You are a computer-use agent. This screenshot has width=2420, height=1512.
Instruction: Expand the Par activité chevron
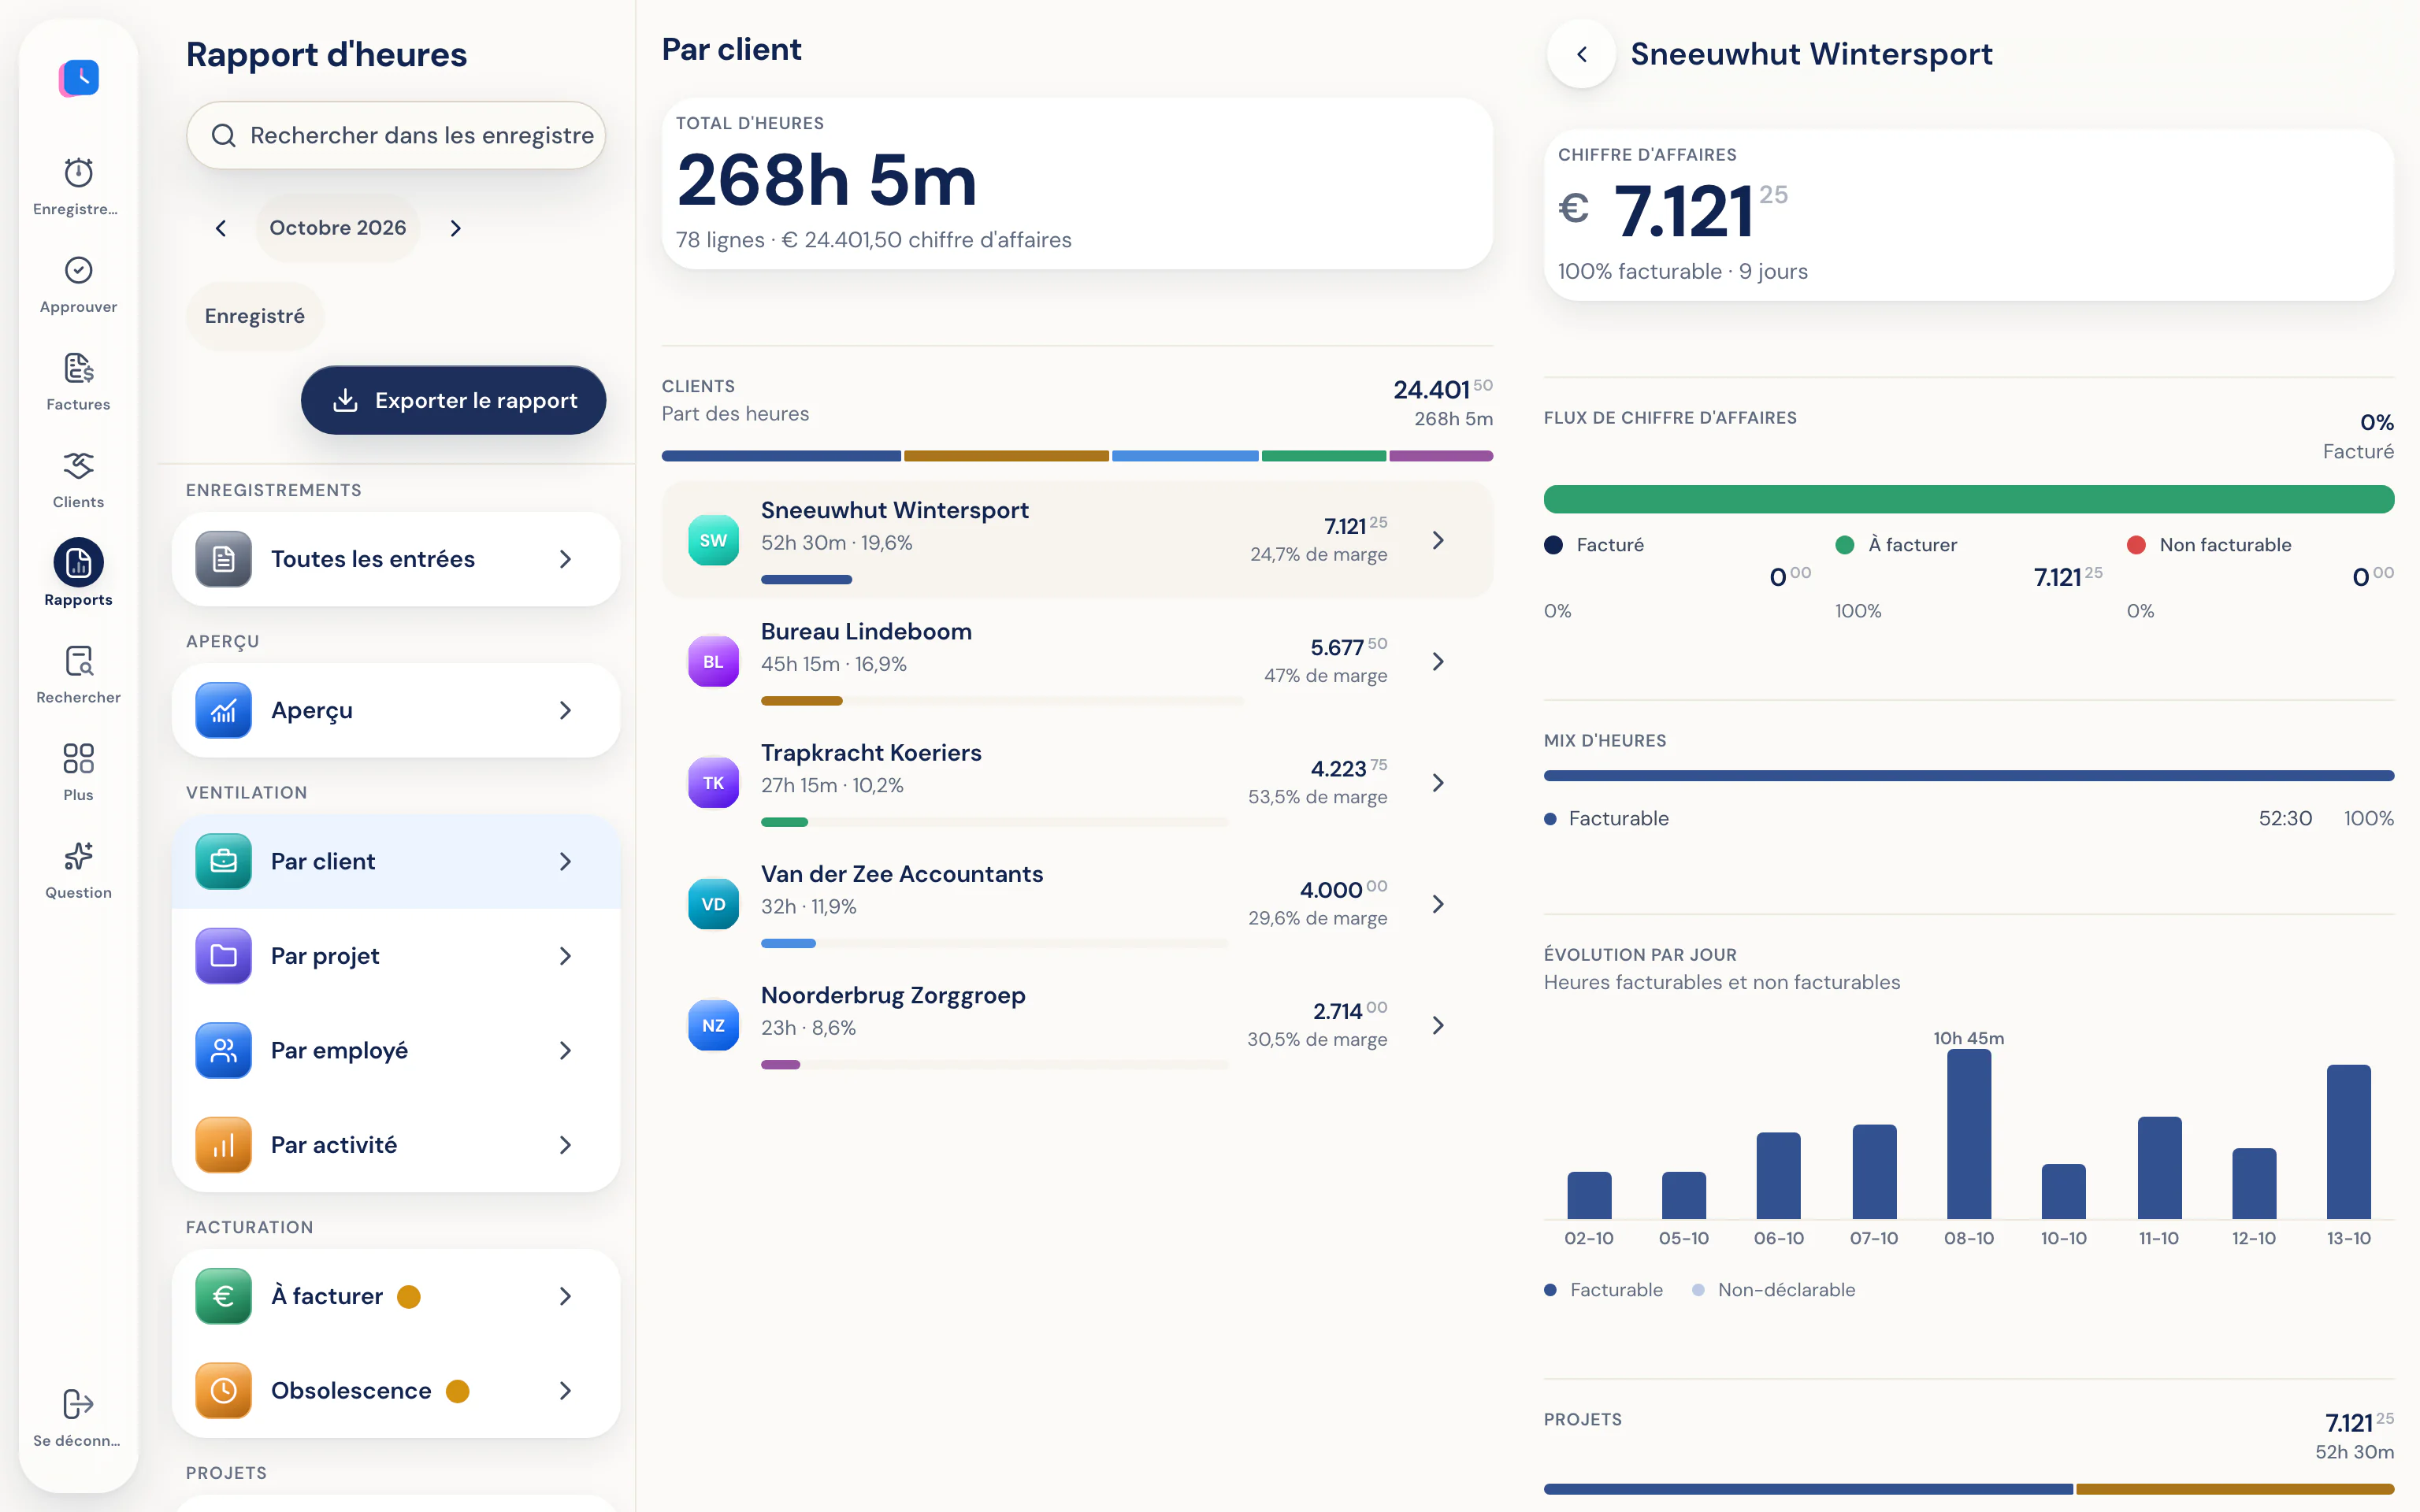pos(565,1145)
